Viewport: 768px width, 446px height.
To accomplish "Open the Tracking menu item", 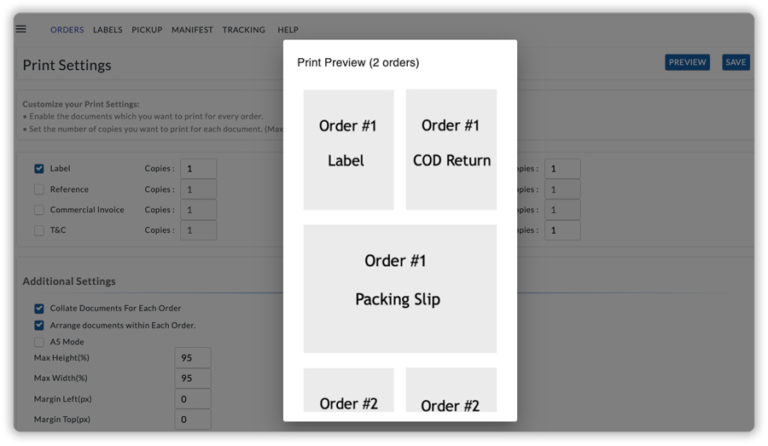I will click(244, 30).
